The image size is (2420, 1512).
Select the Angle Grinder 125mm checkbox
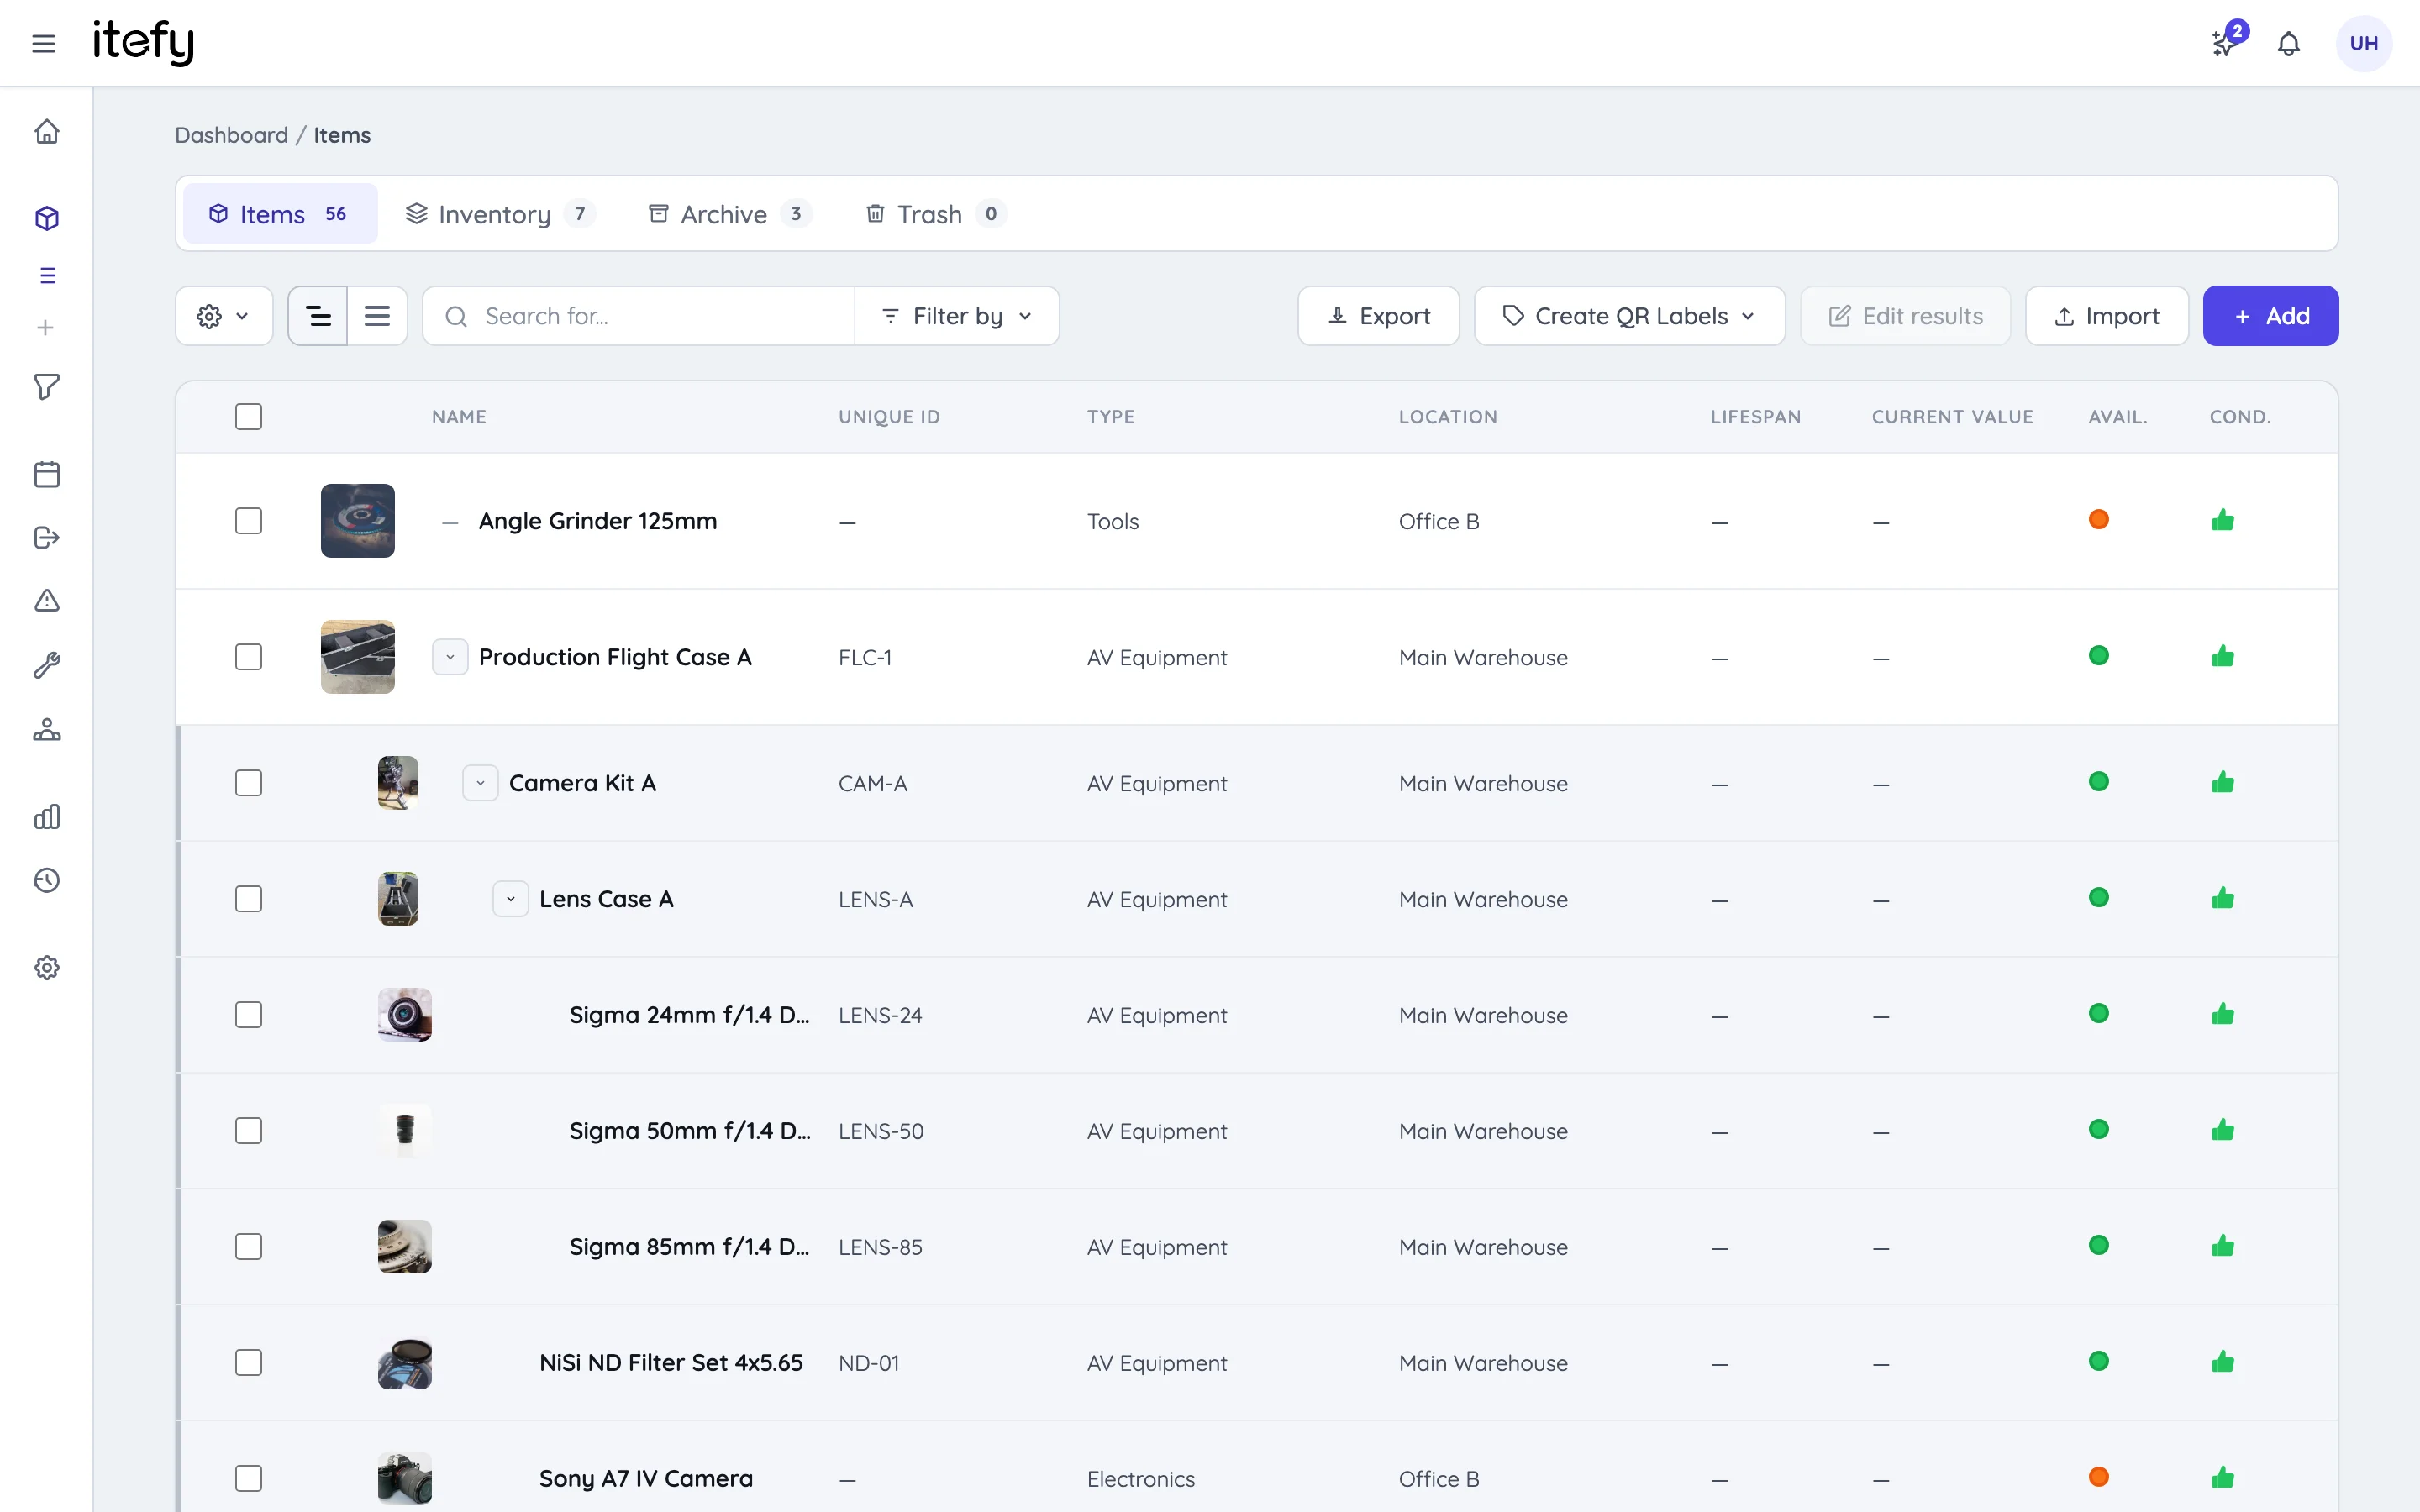point(249,521)
